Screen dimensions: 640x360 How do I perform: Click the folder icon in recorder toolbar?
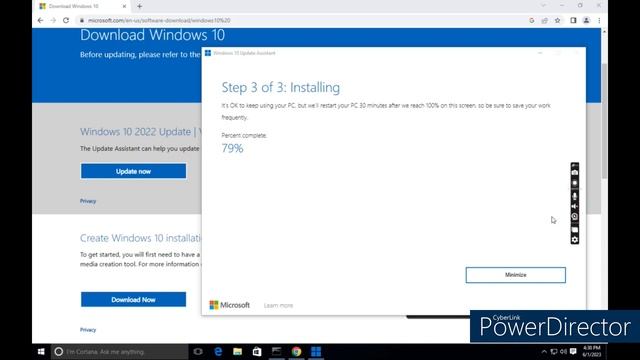point(575,229)
